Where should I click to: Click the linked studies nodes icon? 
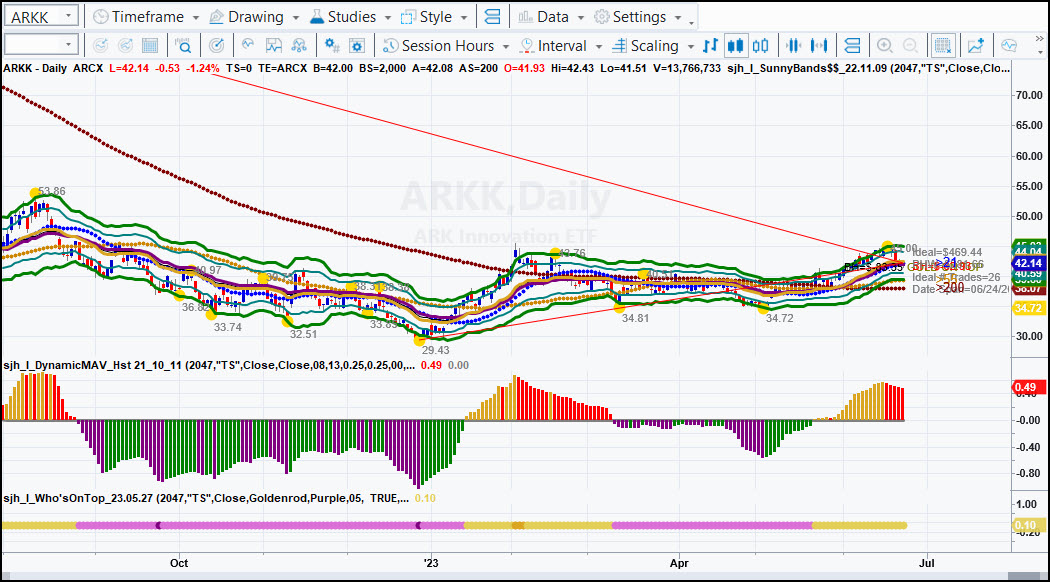(x=299, y=46)
